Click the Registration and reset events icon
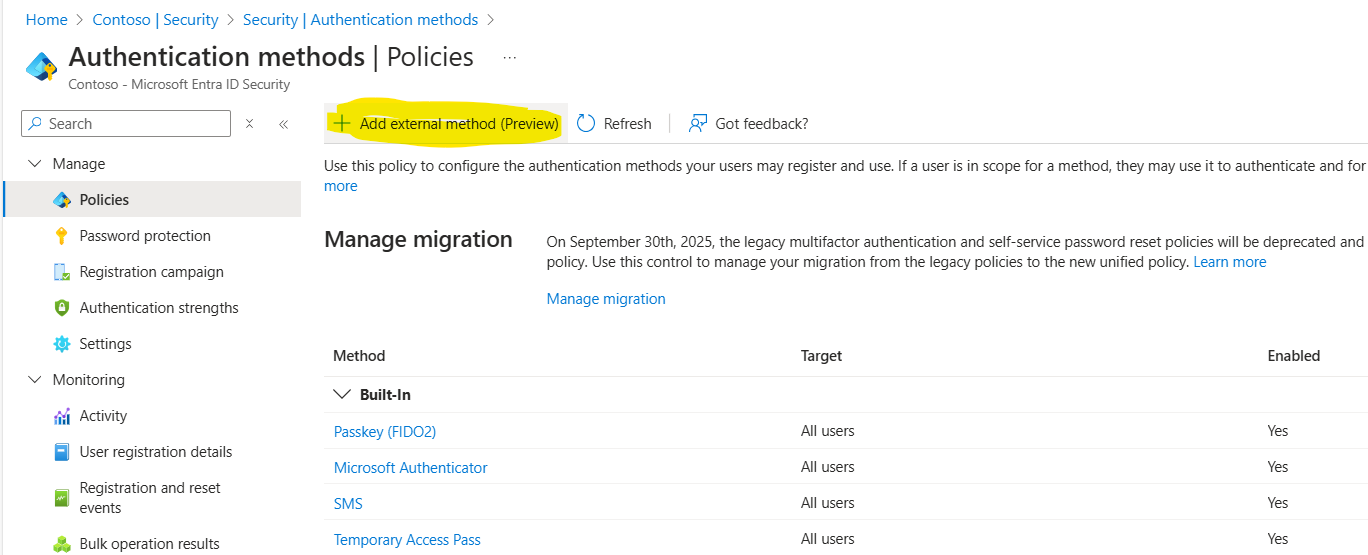 tap(62, 497)
